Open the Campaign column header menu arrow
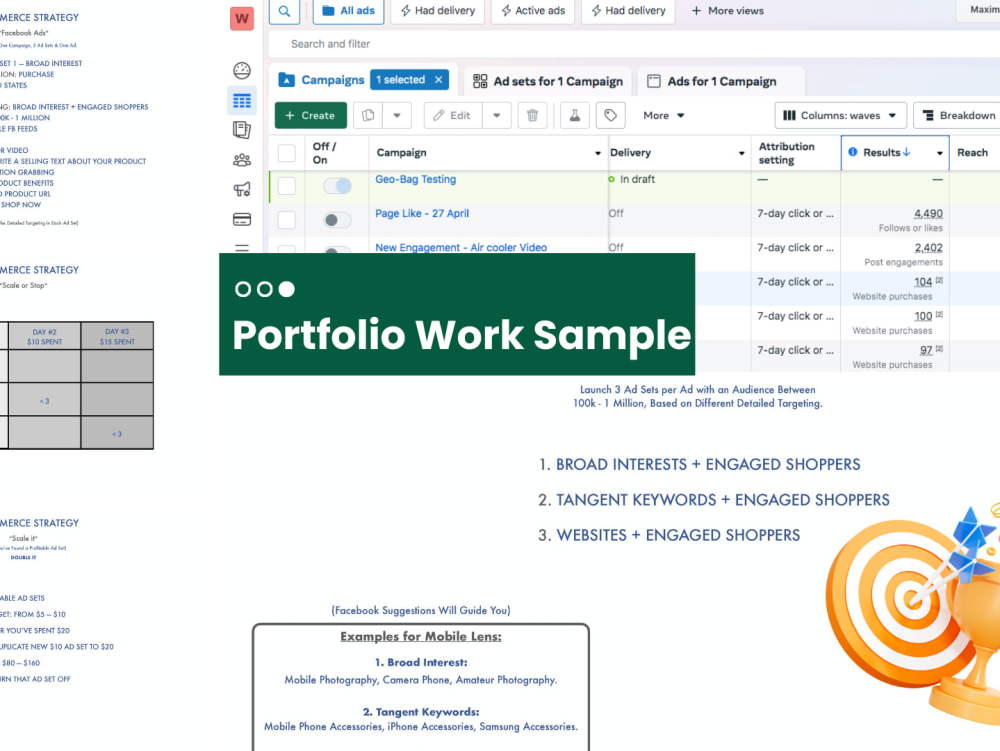The image size is (1000, 751). click(x=598, y=153)
